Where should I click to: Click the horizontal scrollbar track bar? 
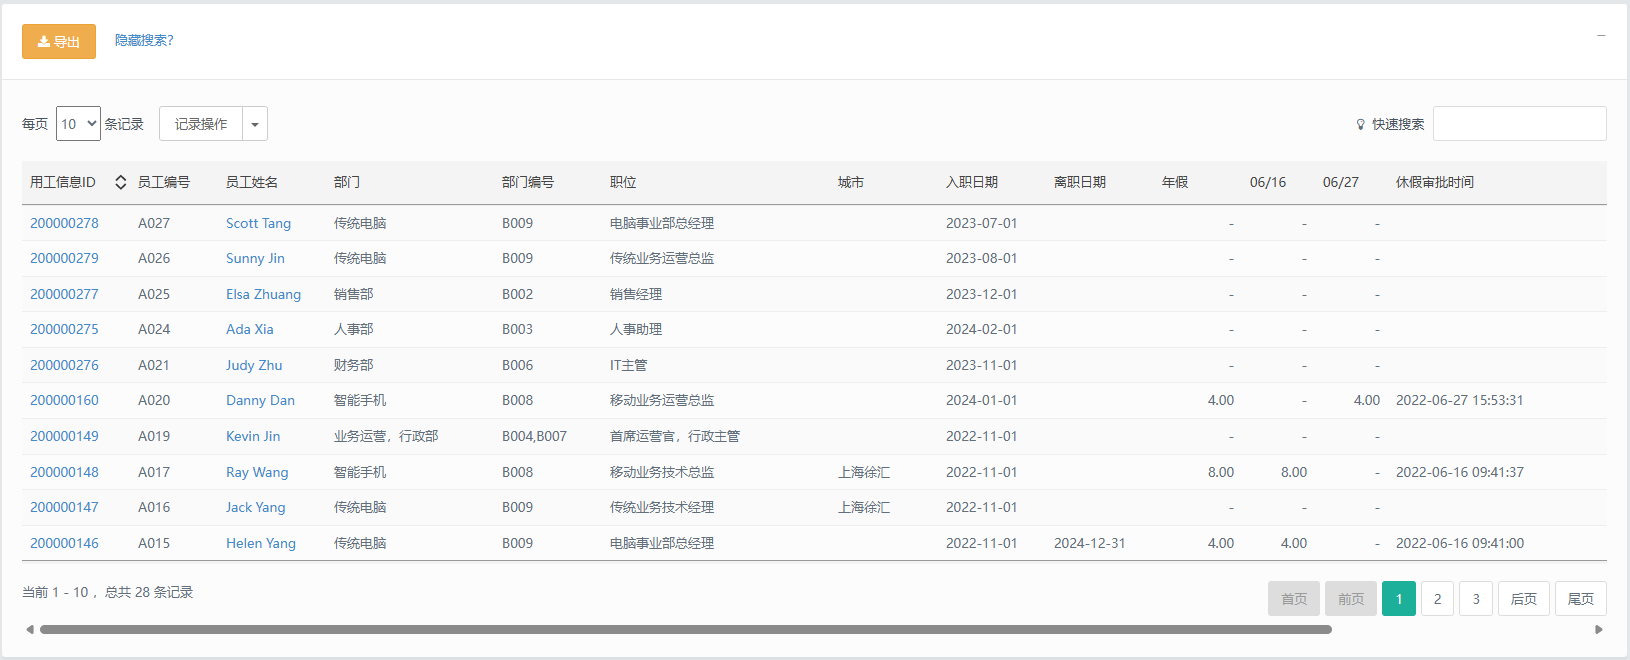tap(685, 630)
